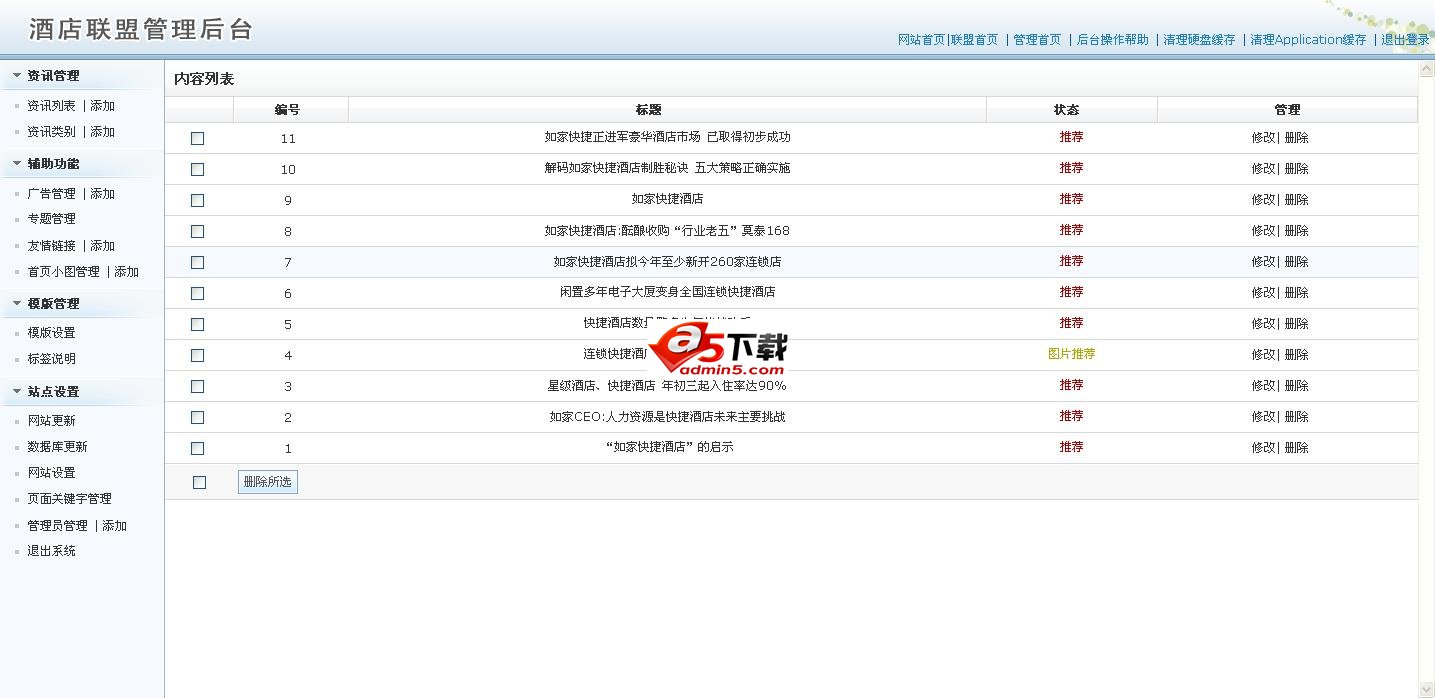Viewport: 1435px width, 698px height.
Task: Open 管理员管理 in sidebar
Action: 57,526
